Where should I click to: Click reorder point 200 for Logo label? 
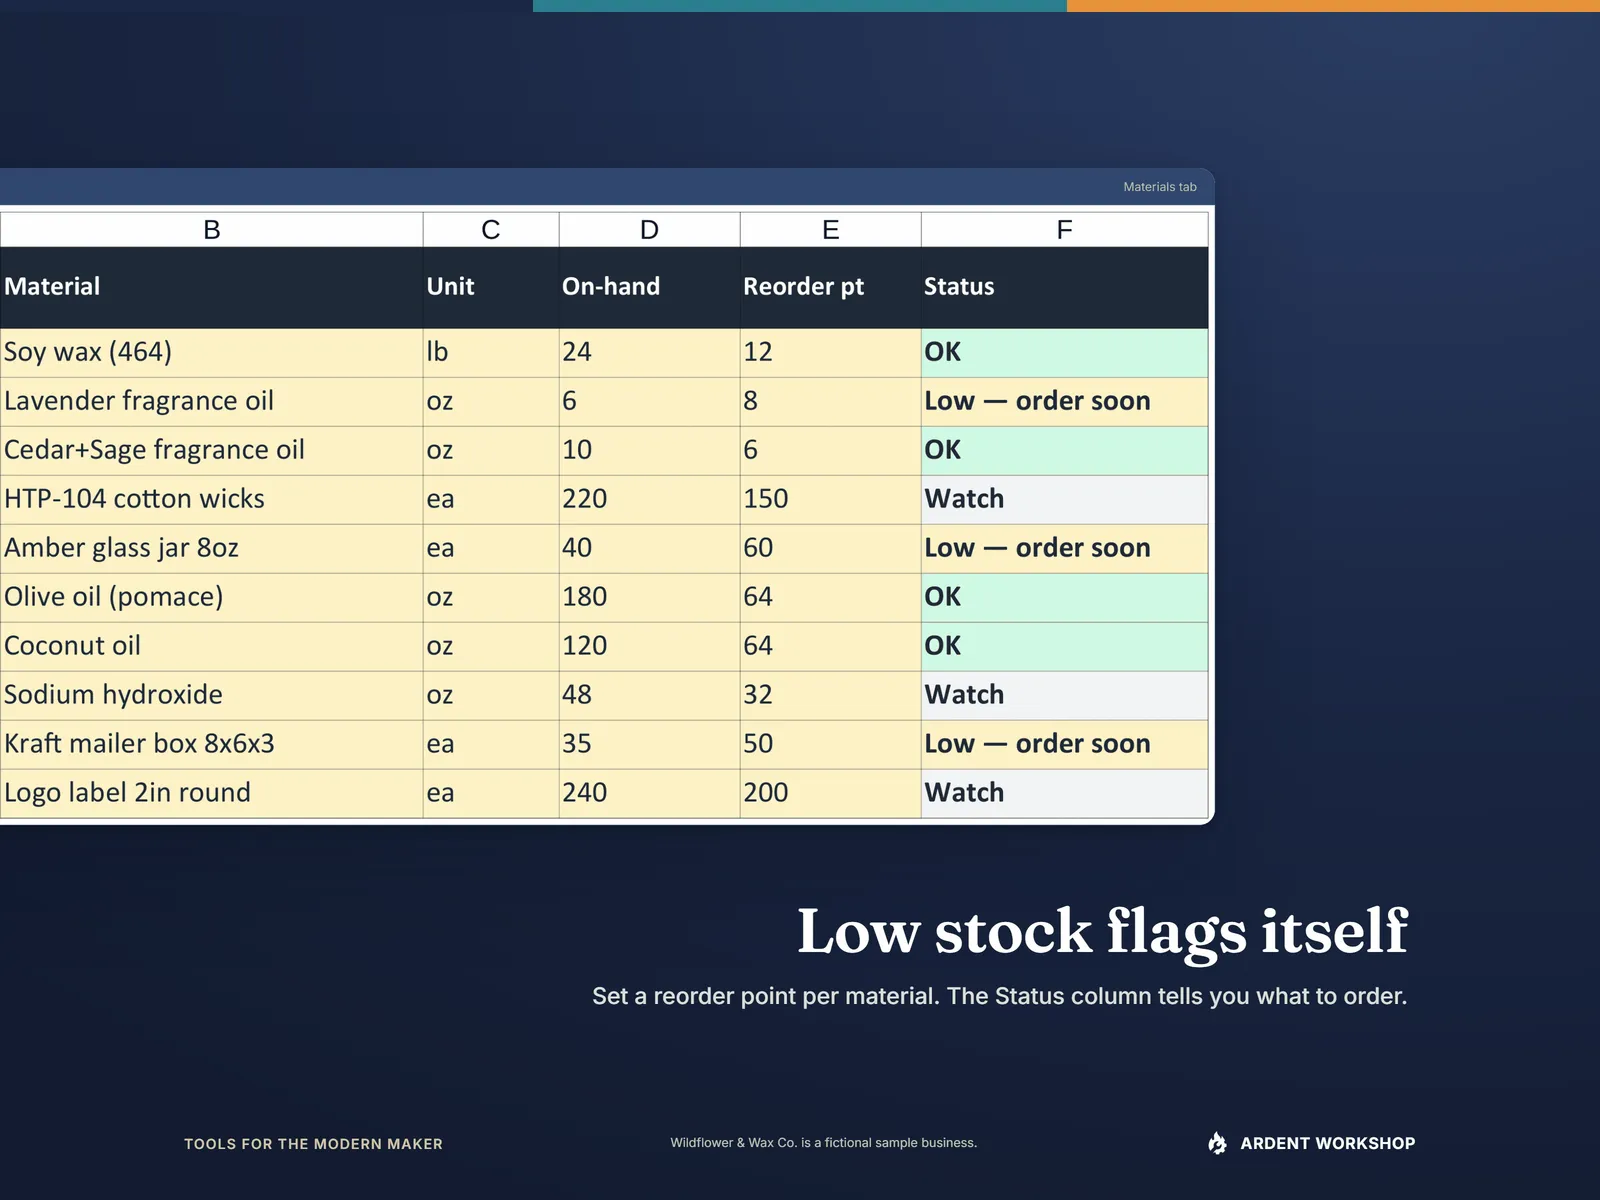[830, 793]
